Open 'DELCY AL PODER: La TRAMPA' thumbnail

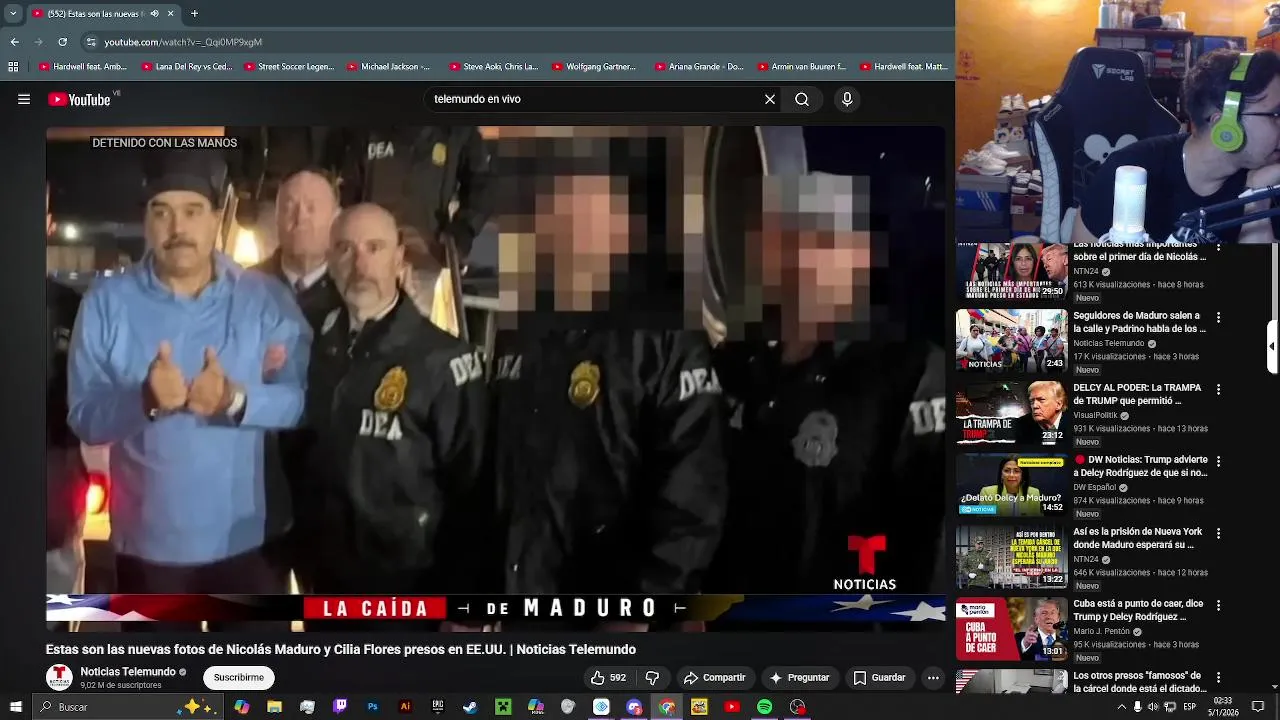pyautogui.click(x=1012, y=413)
